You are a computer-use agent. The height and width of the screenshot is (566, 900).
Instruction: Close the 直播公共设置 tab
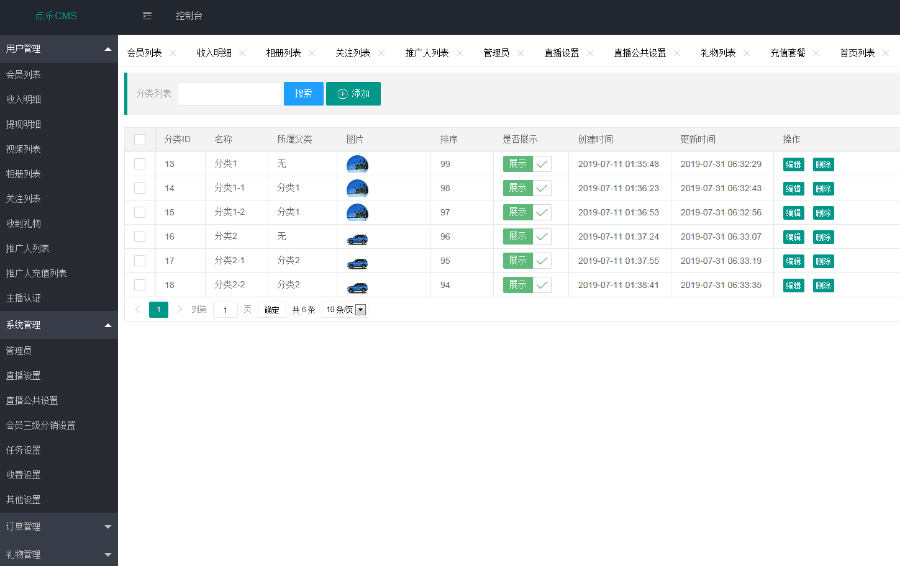[x=677, y=53]
